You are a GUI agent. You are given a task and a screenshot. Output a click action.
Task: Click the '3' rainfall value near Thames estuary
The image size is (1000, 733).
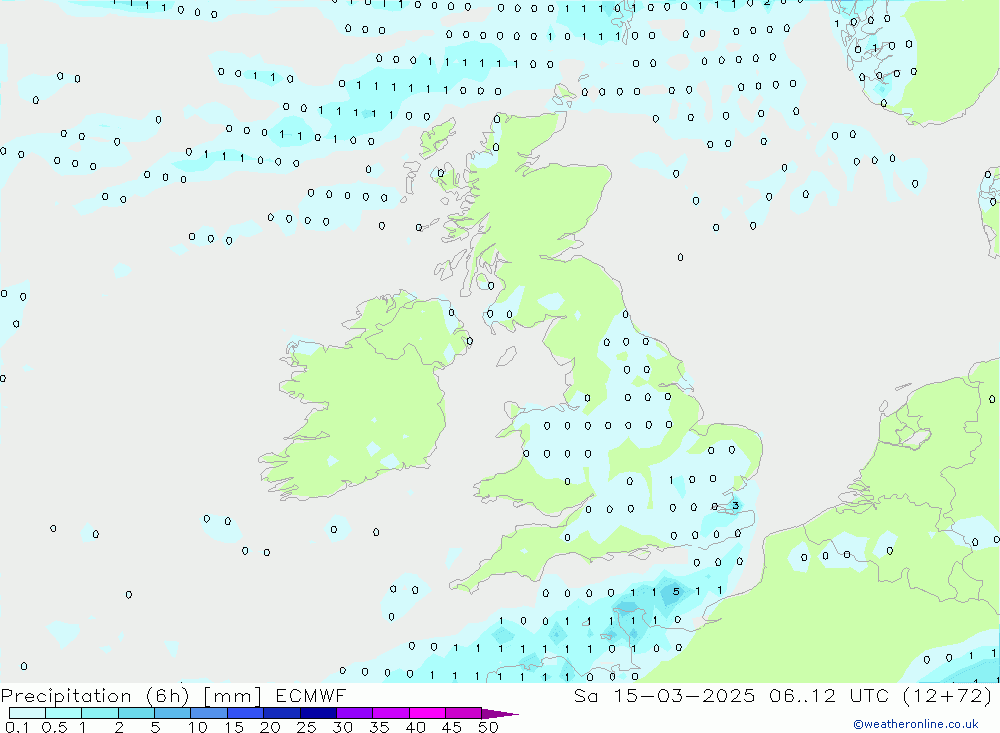point(735,505)
